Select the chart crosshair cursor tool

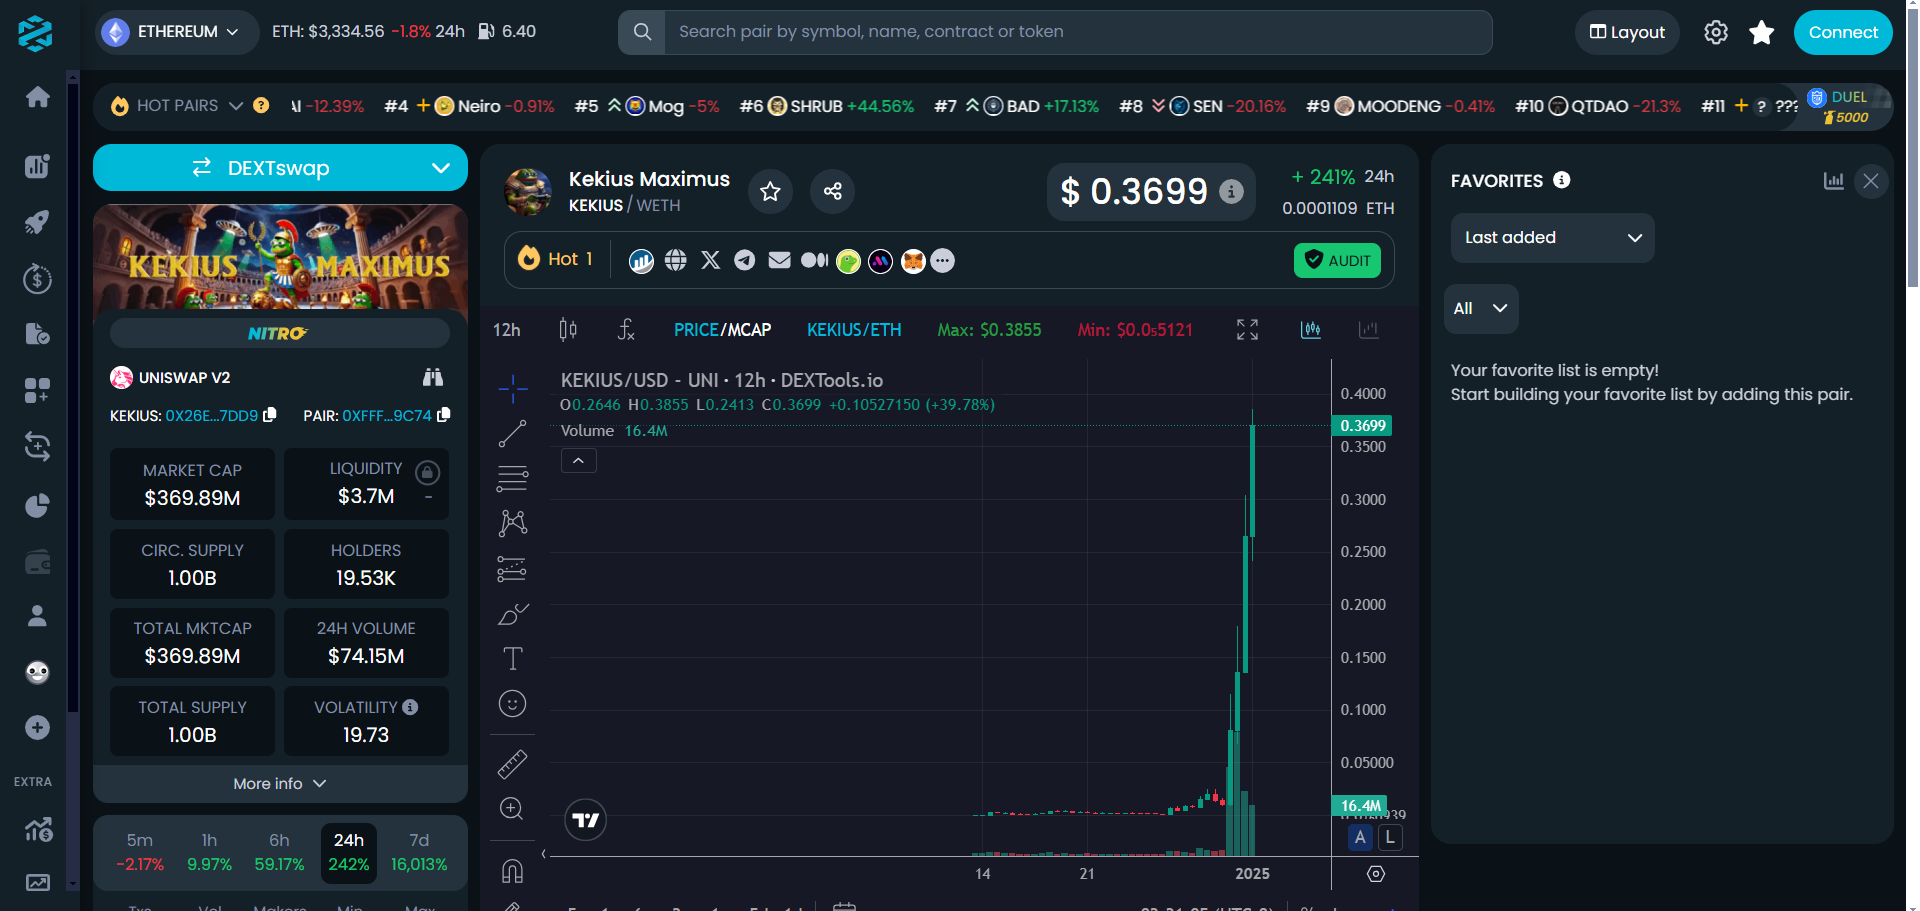[x=512, y=388]
